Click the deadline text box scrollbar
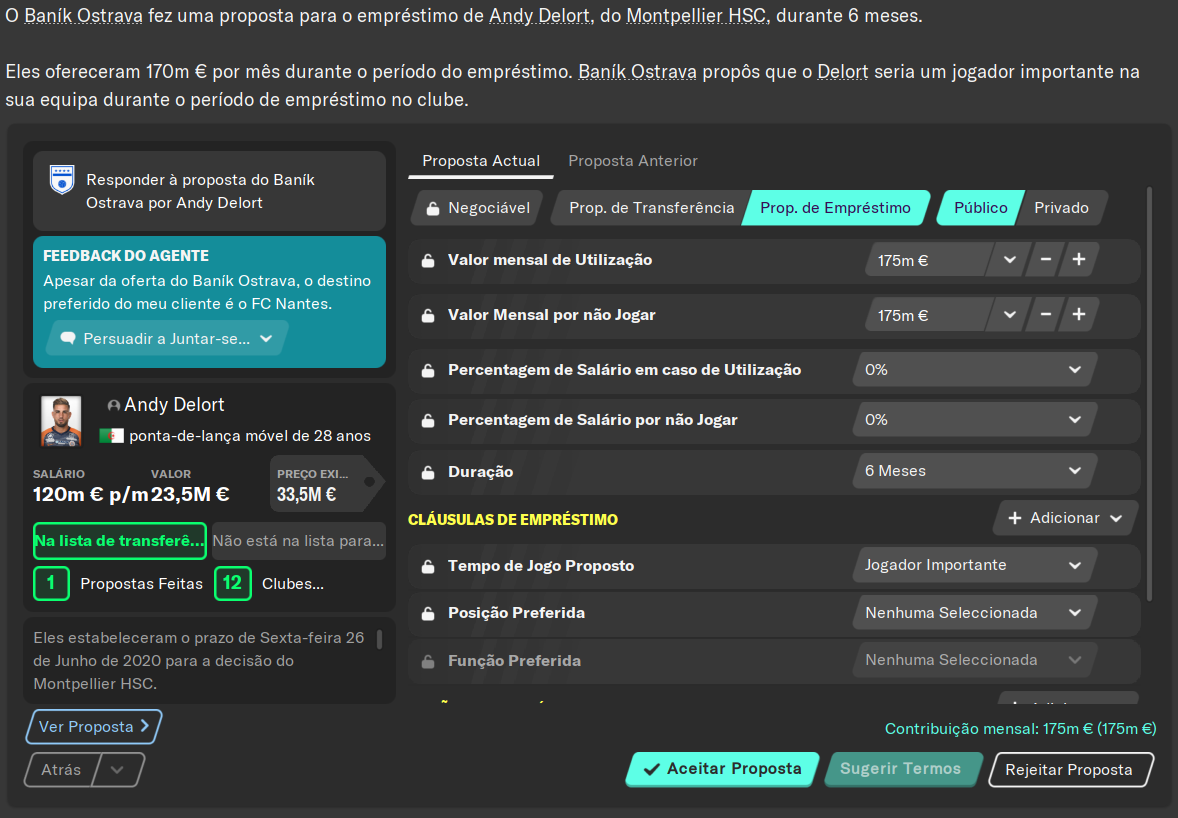Image resolution: width=1178 pixels, height=818 pixels. pyautogui.click(x=379, y=639)
